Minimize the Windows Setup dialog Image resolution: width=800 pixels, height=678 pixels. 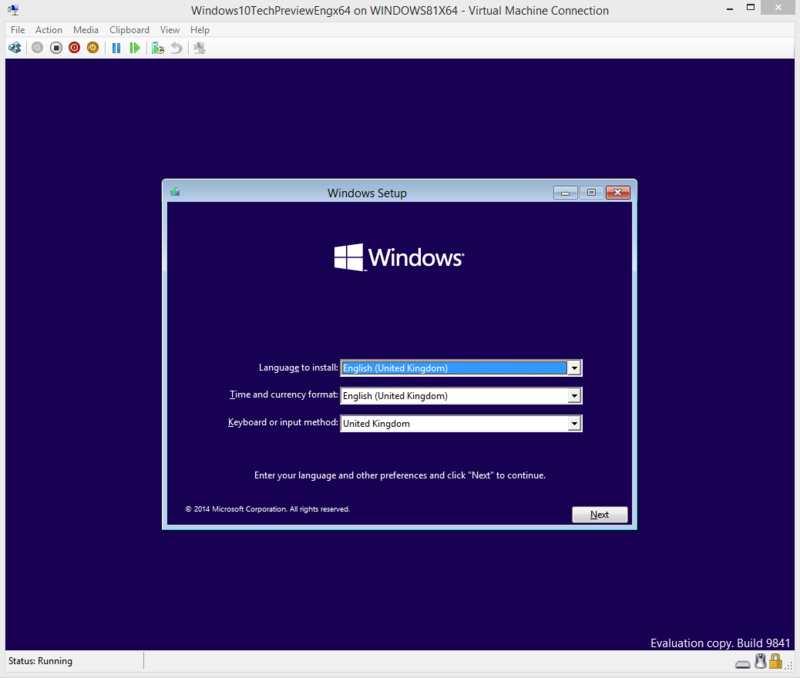pos(565,193)
